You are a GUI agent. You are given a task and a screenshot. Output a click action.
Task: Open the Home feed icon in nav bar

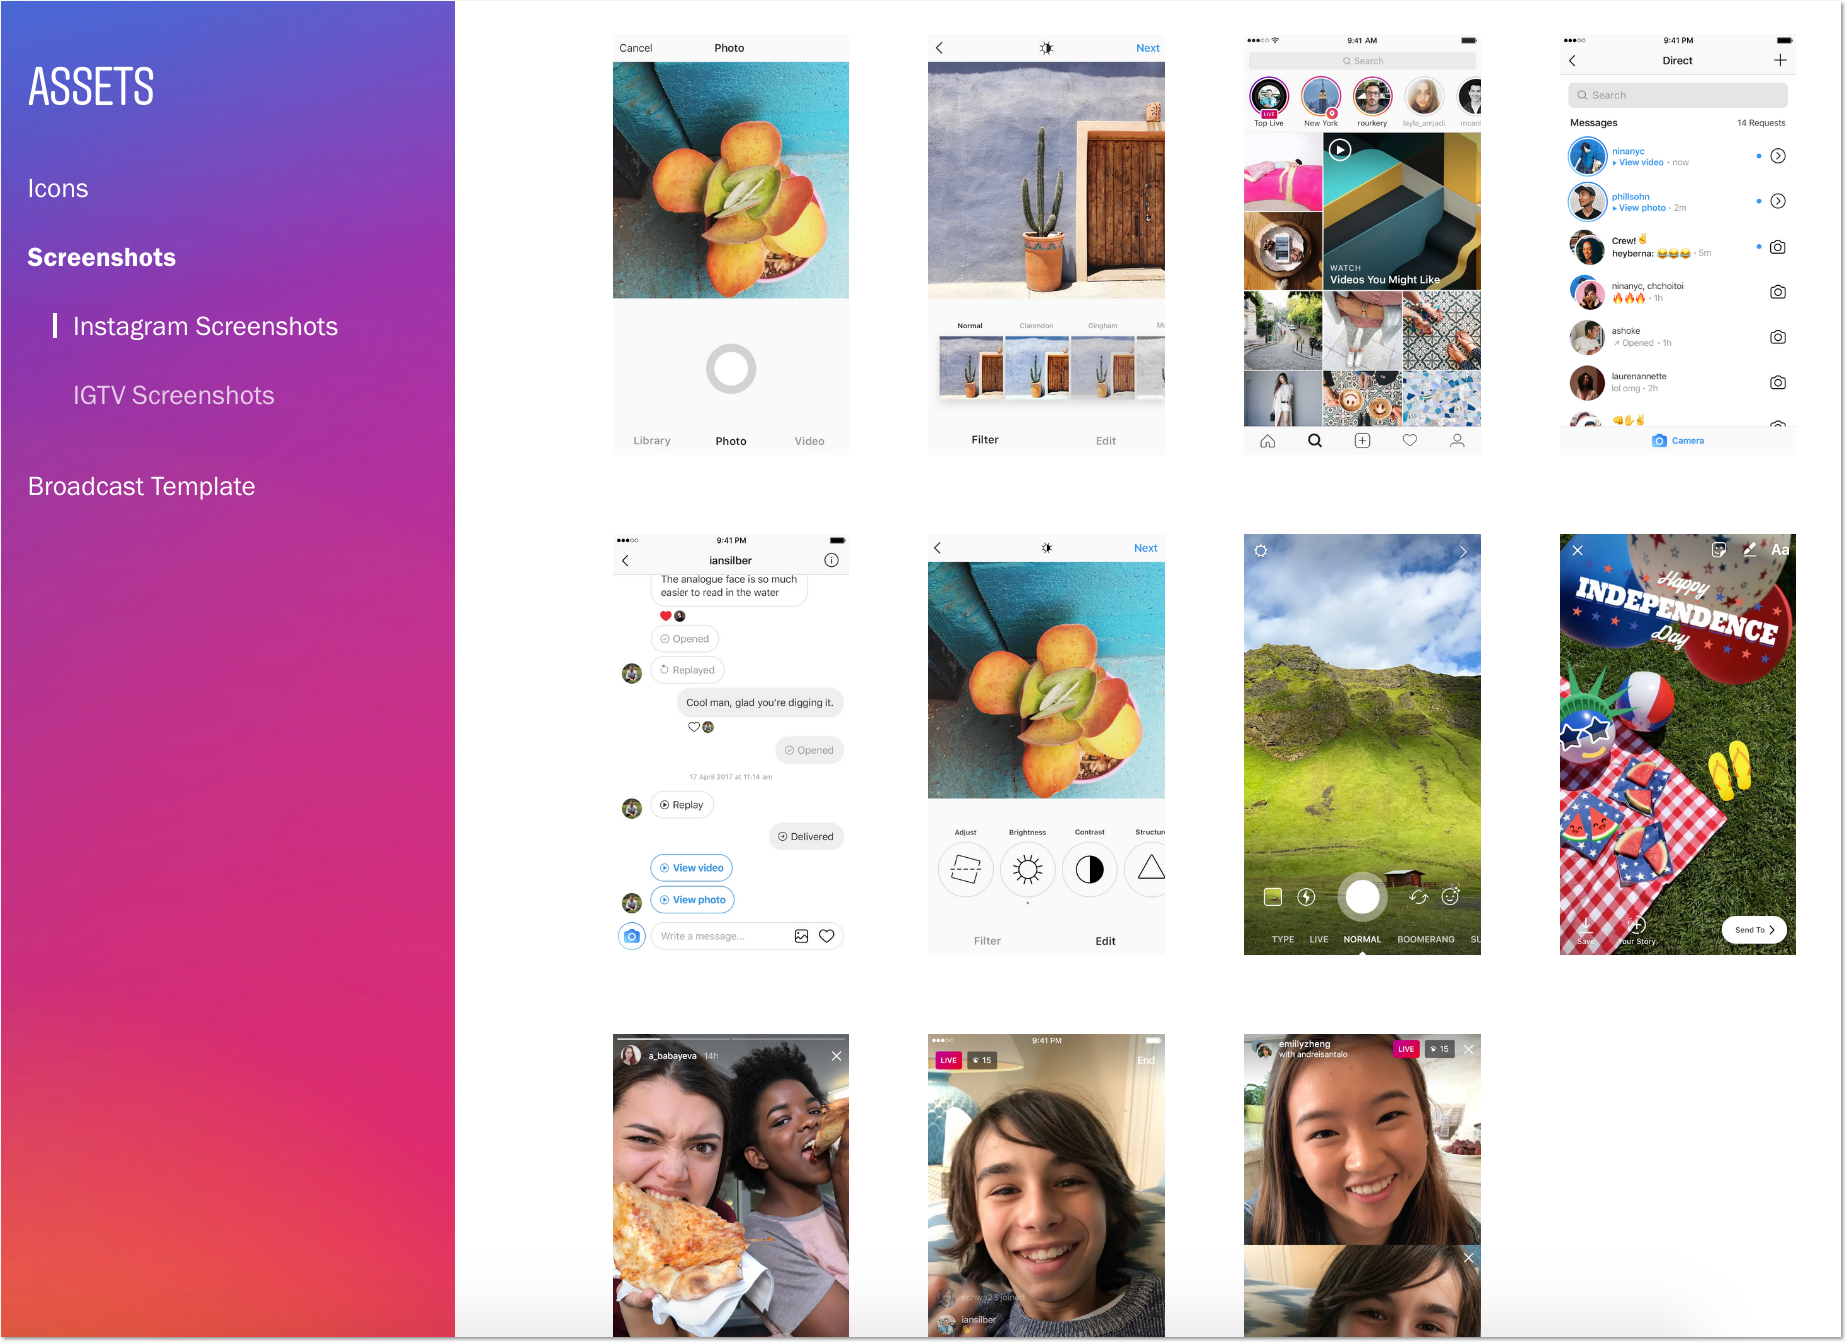(1266, 440)
